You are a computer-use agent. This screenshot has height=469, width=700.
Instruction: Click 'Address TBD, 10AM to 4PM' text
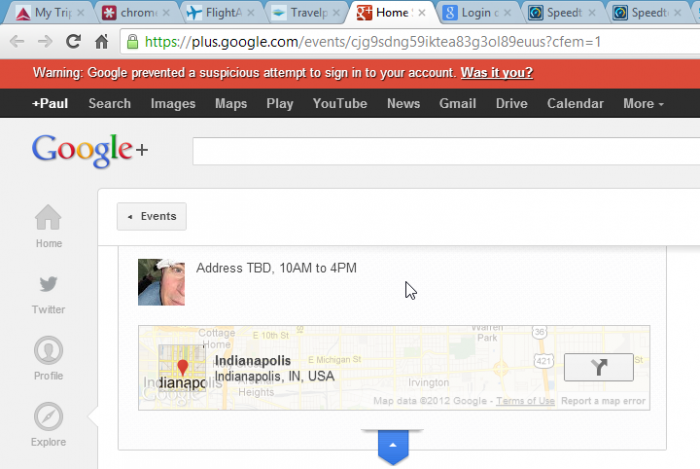[x=276, y=268]
